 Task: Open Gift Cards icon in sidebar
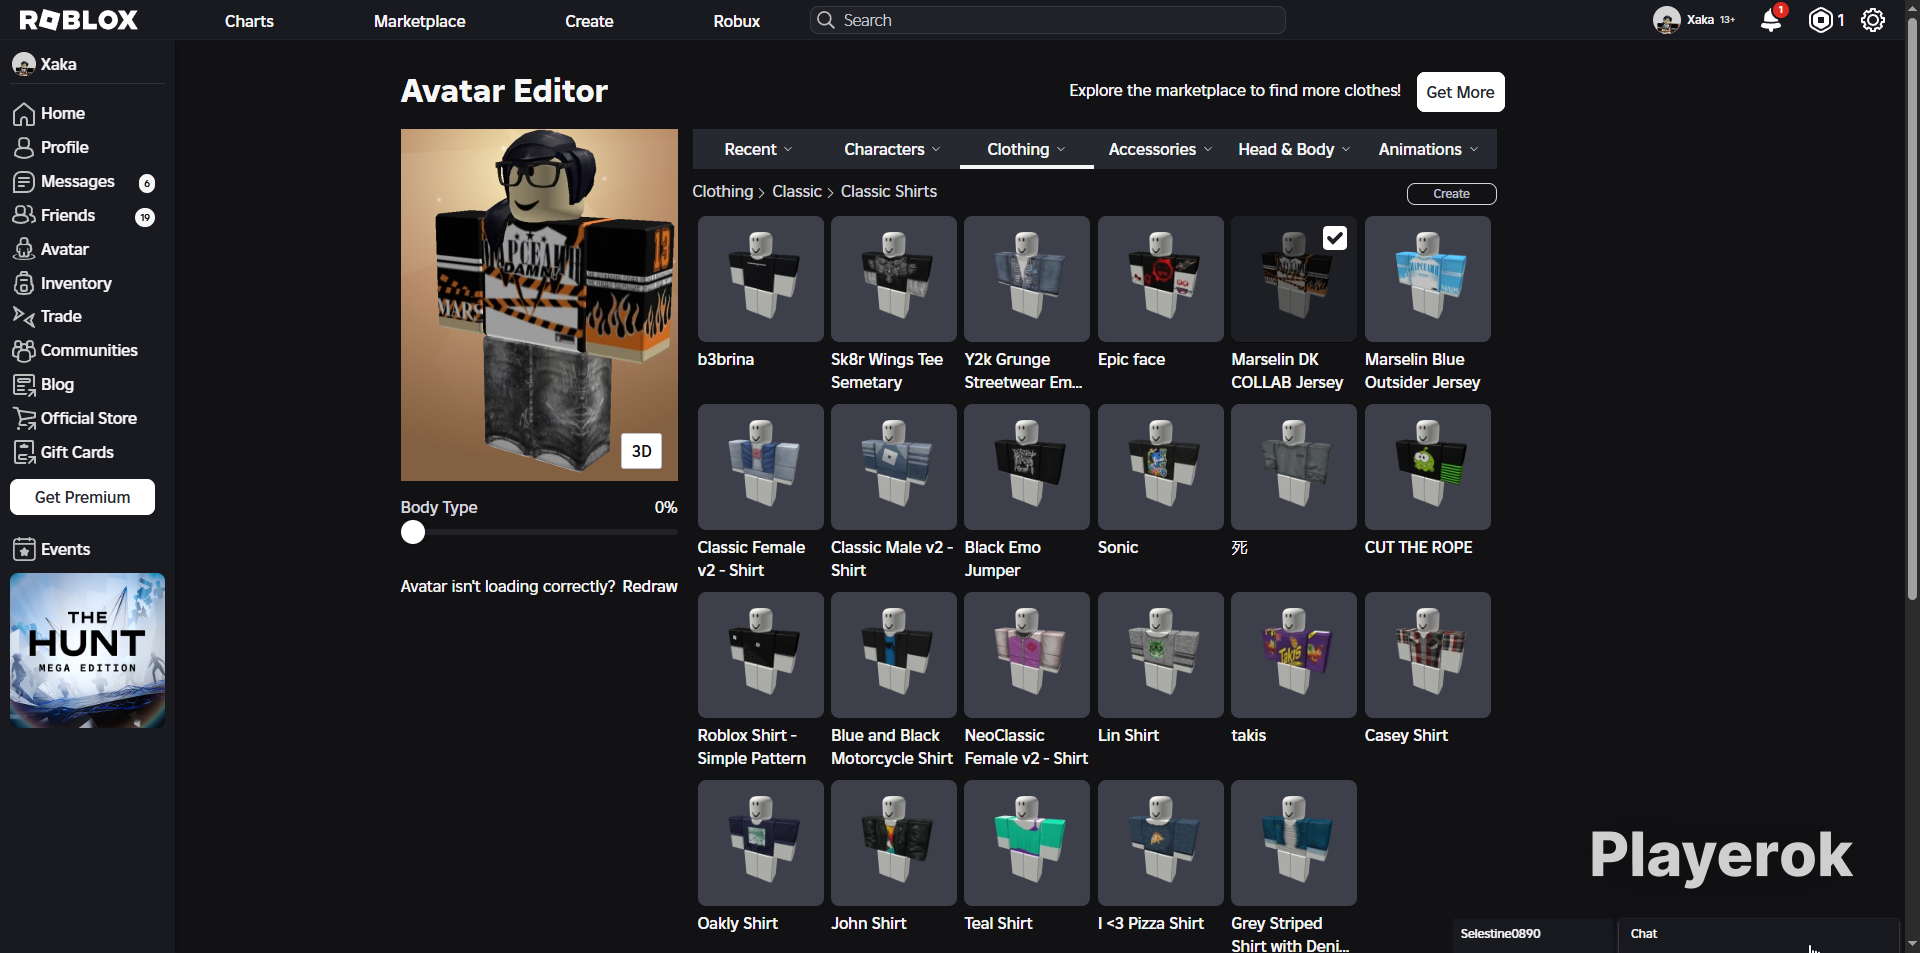24,453
